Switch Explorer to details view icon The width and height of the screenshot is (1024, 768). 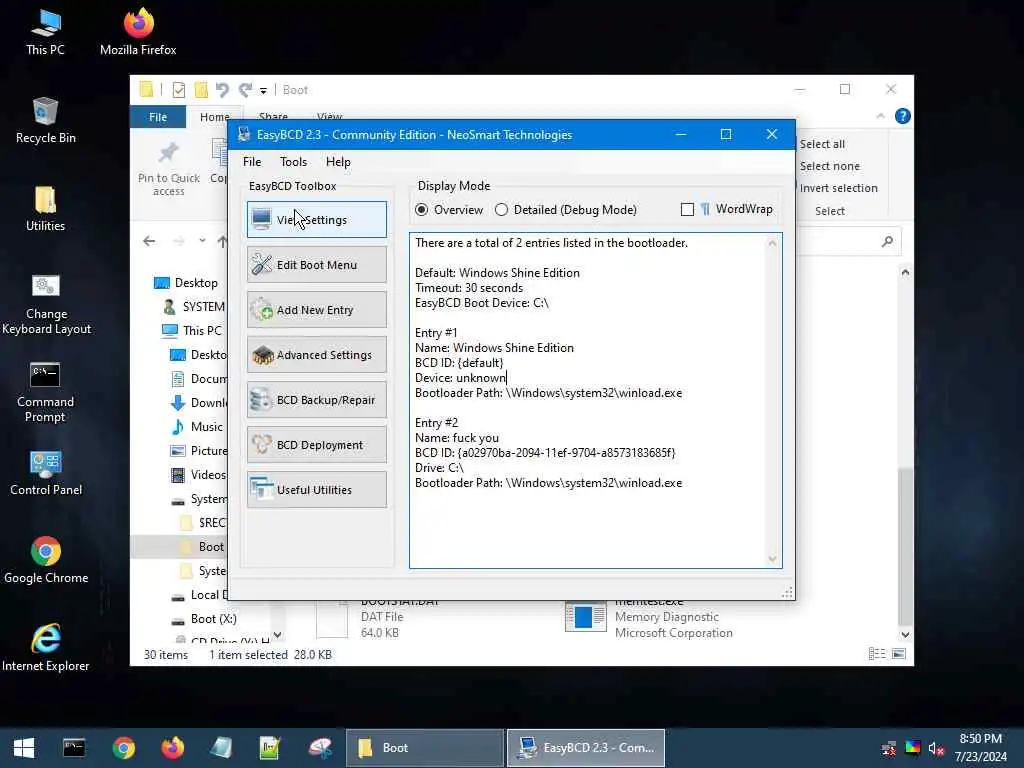(877, 654)
